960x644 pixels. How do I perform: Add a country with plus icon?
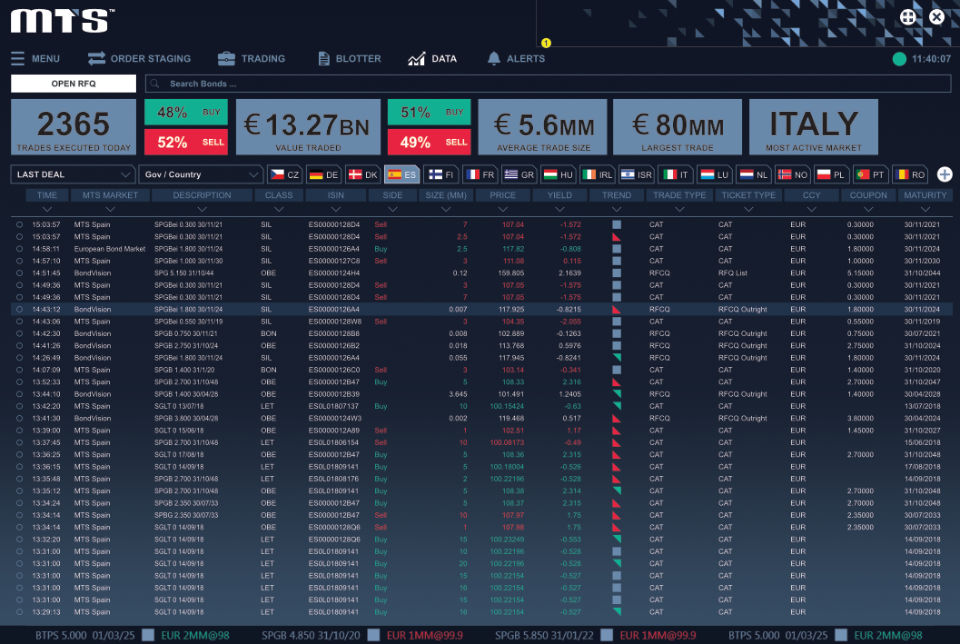[x=945, y=174]
